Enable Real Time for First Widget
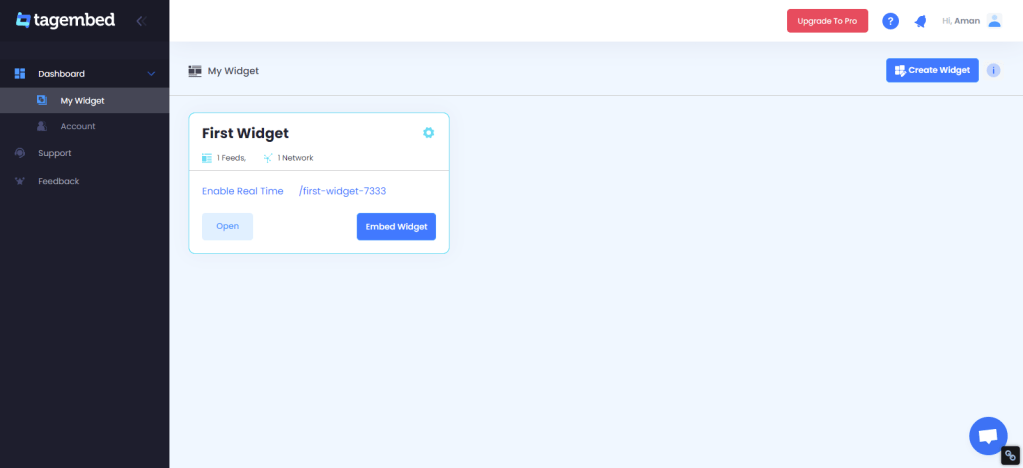 tap(242, 191)
